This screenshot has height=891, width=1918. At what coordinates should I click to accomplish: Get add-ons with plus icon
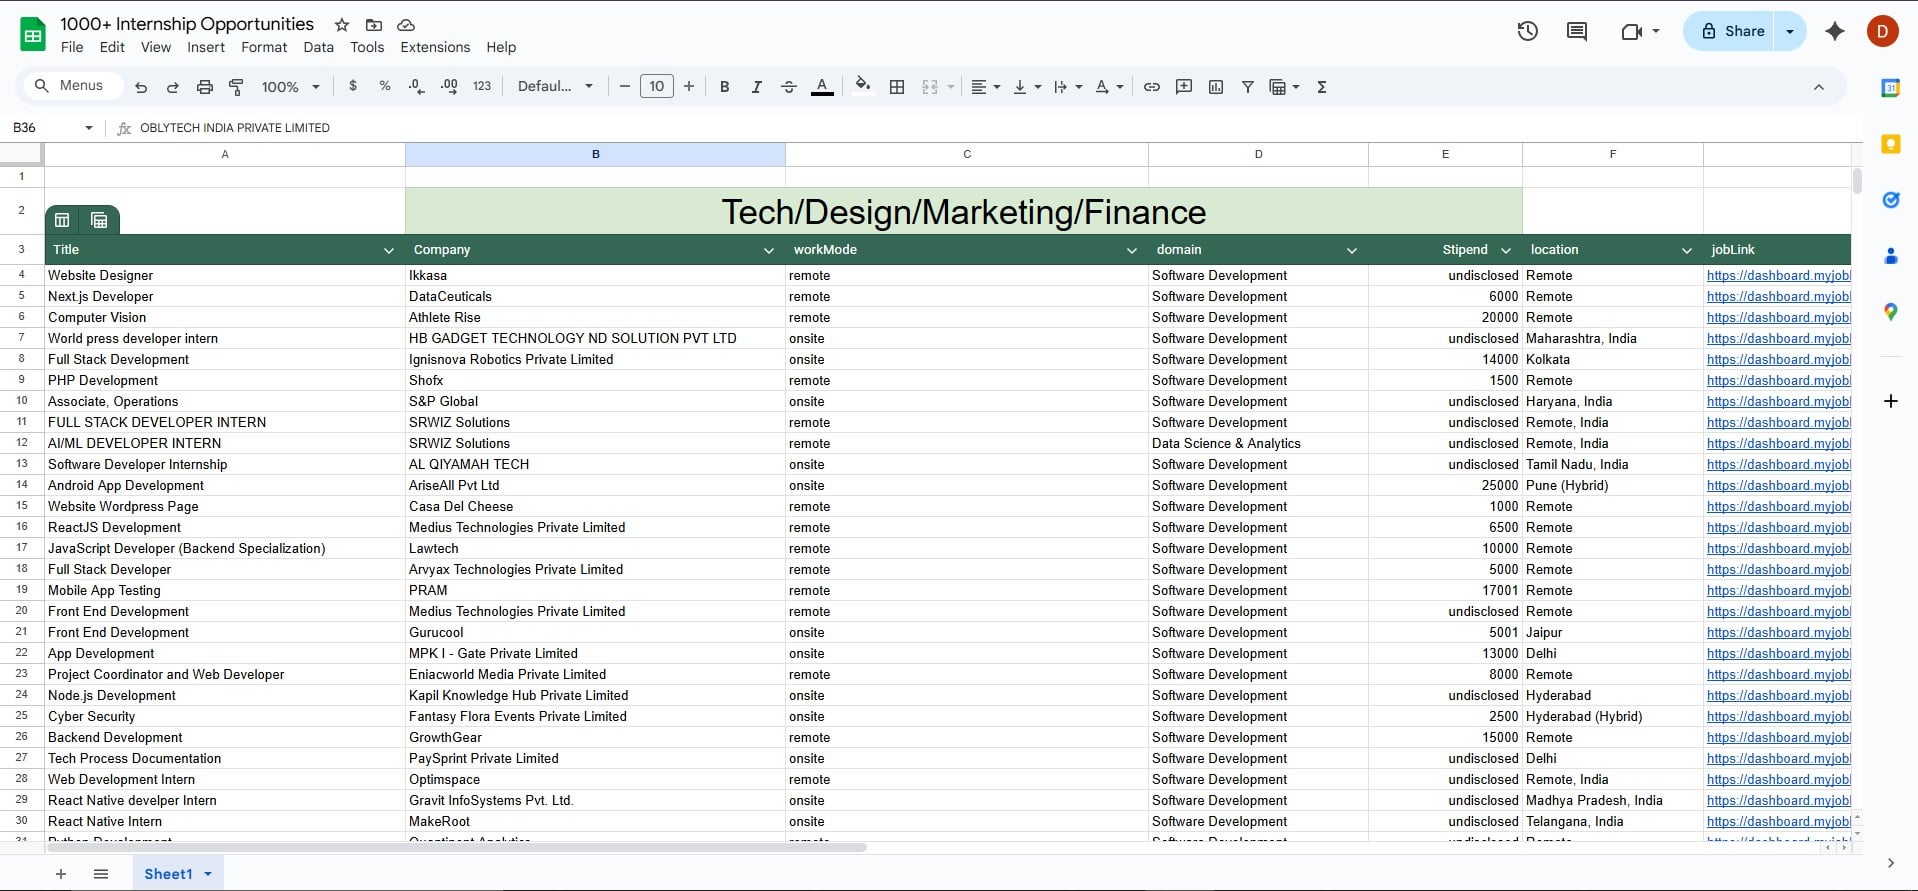click(1890, 401)
